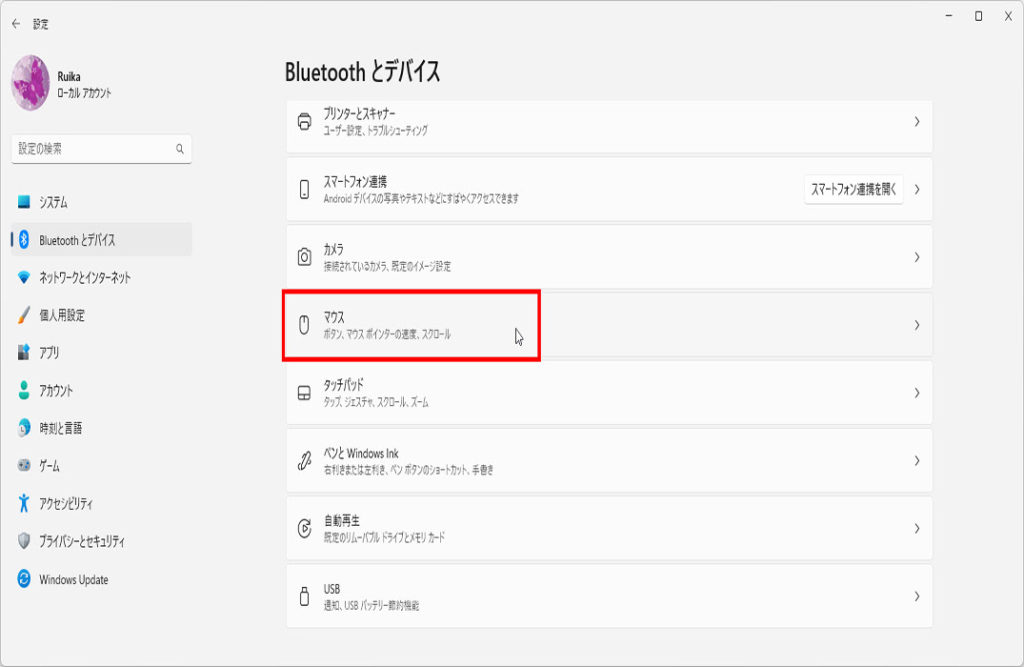Click the USB icon in USB row
The width and height of the screenshot is (1024, 667).
pyautogui.click(x=305, y=596)
